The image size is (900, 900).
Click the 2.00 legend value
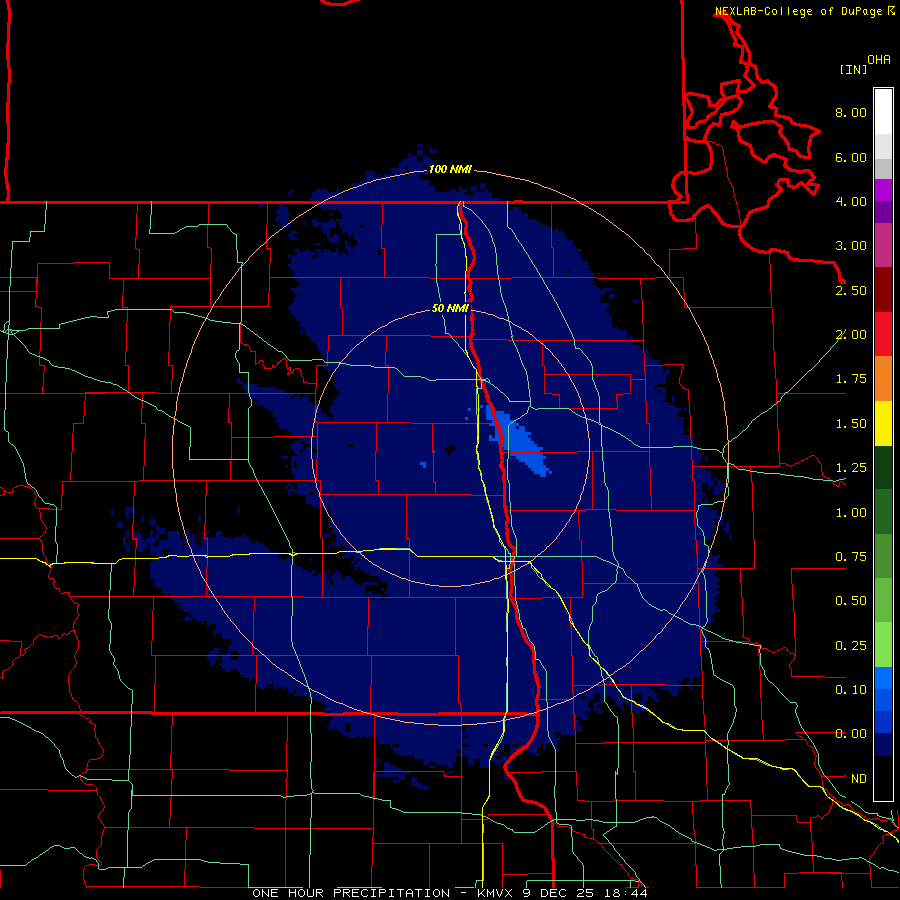click(851, 335)
